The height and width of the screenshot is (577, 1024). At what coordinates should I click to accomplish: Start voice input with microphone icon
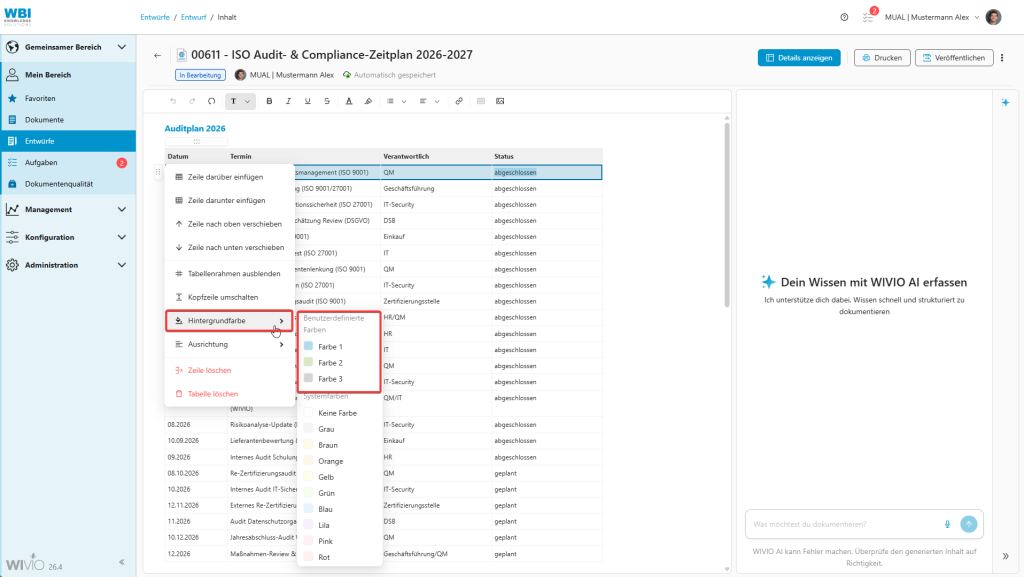pos(948,524)
